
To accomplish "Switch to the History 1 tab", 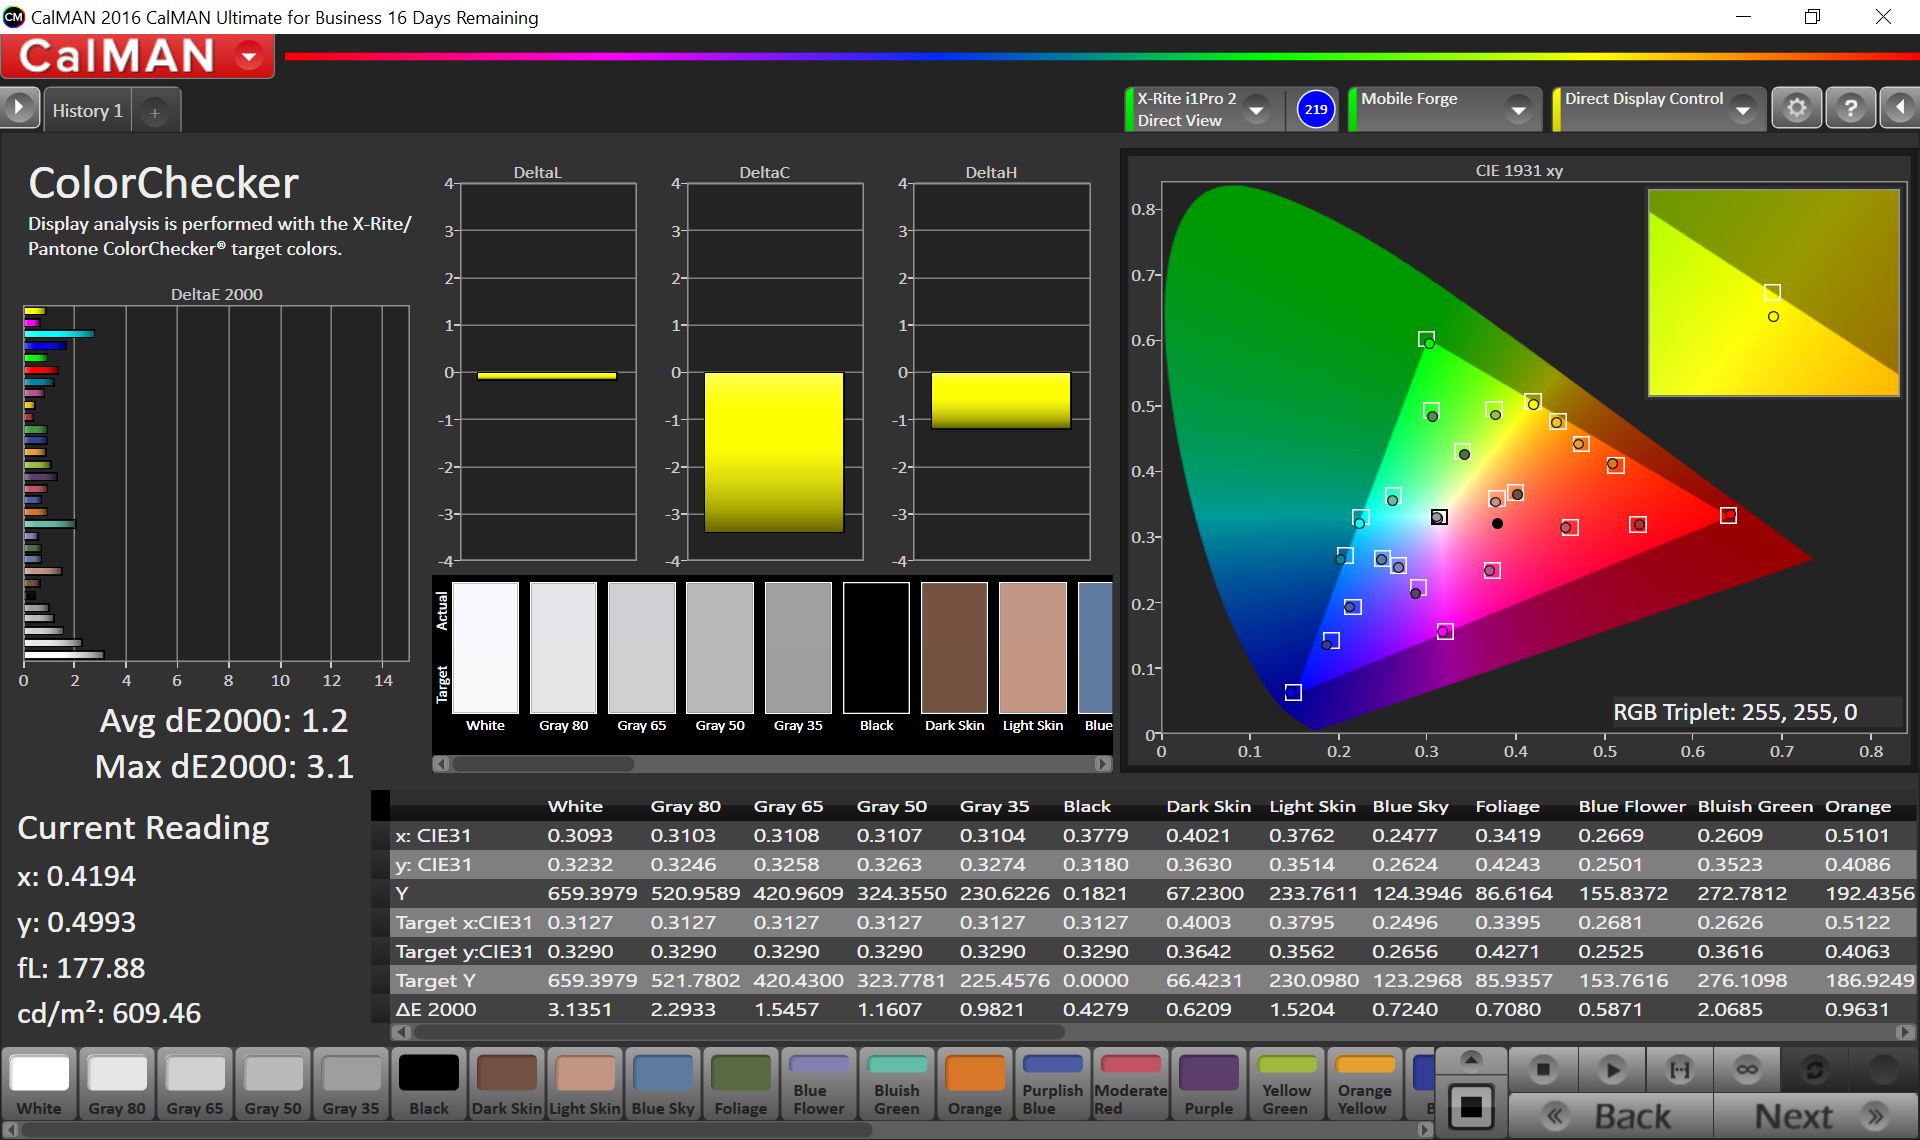I will tap(88, 111).
